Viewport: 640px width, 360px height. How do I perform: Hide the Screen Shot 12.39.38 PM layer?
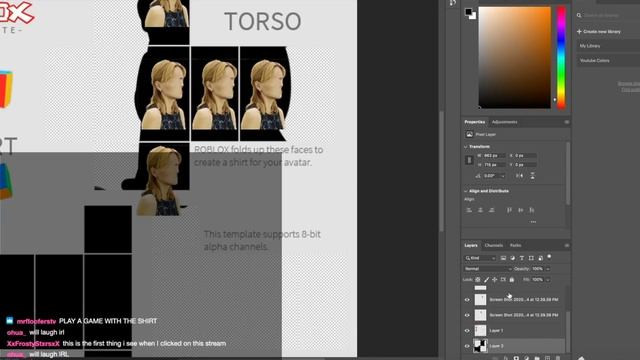[467, 315]
